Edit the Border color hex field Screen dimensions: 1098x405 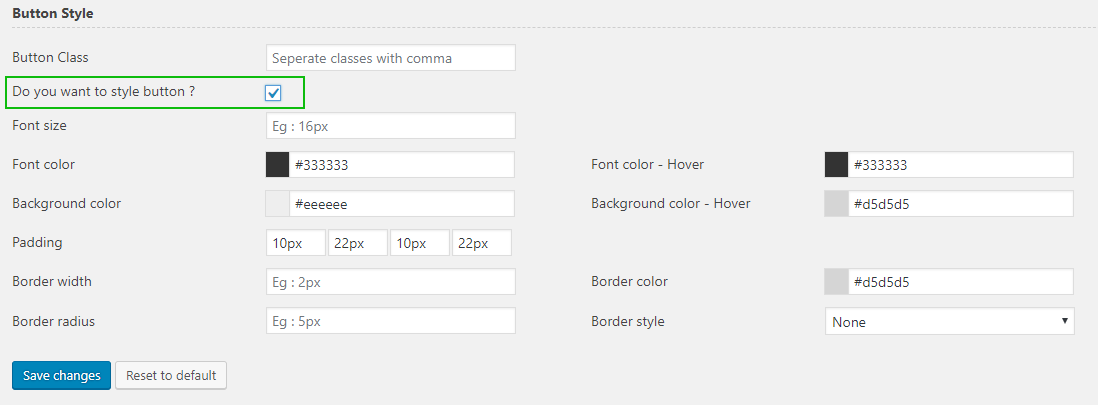click(960, 282)
